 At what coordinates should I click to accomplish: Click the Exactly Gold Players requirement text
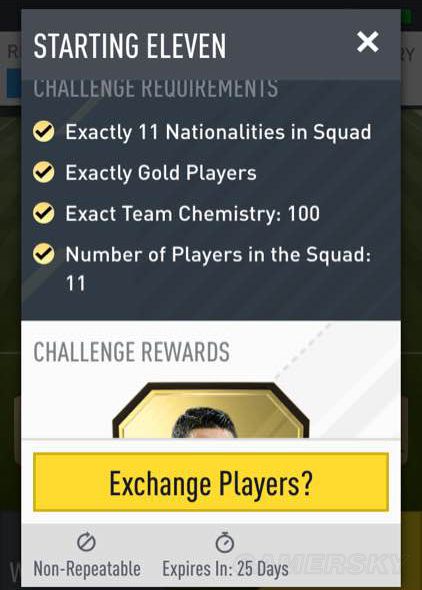click(x=161, y=173)
